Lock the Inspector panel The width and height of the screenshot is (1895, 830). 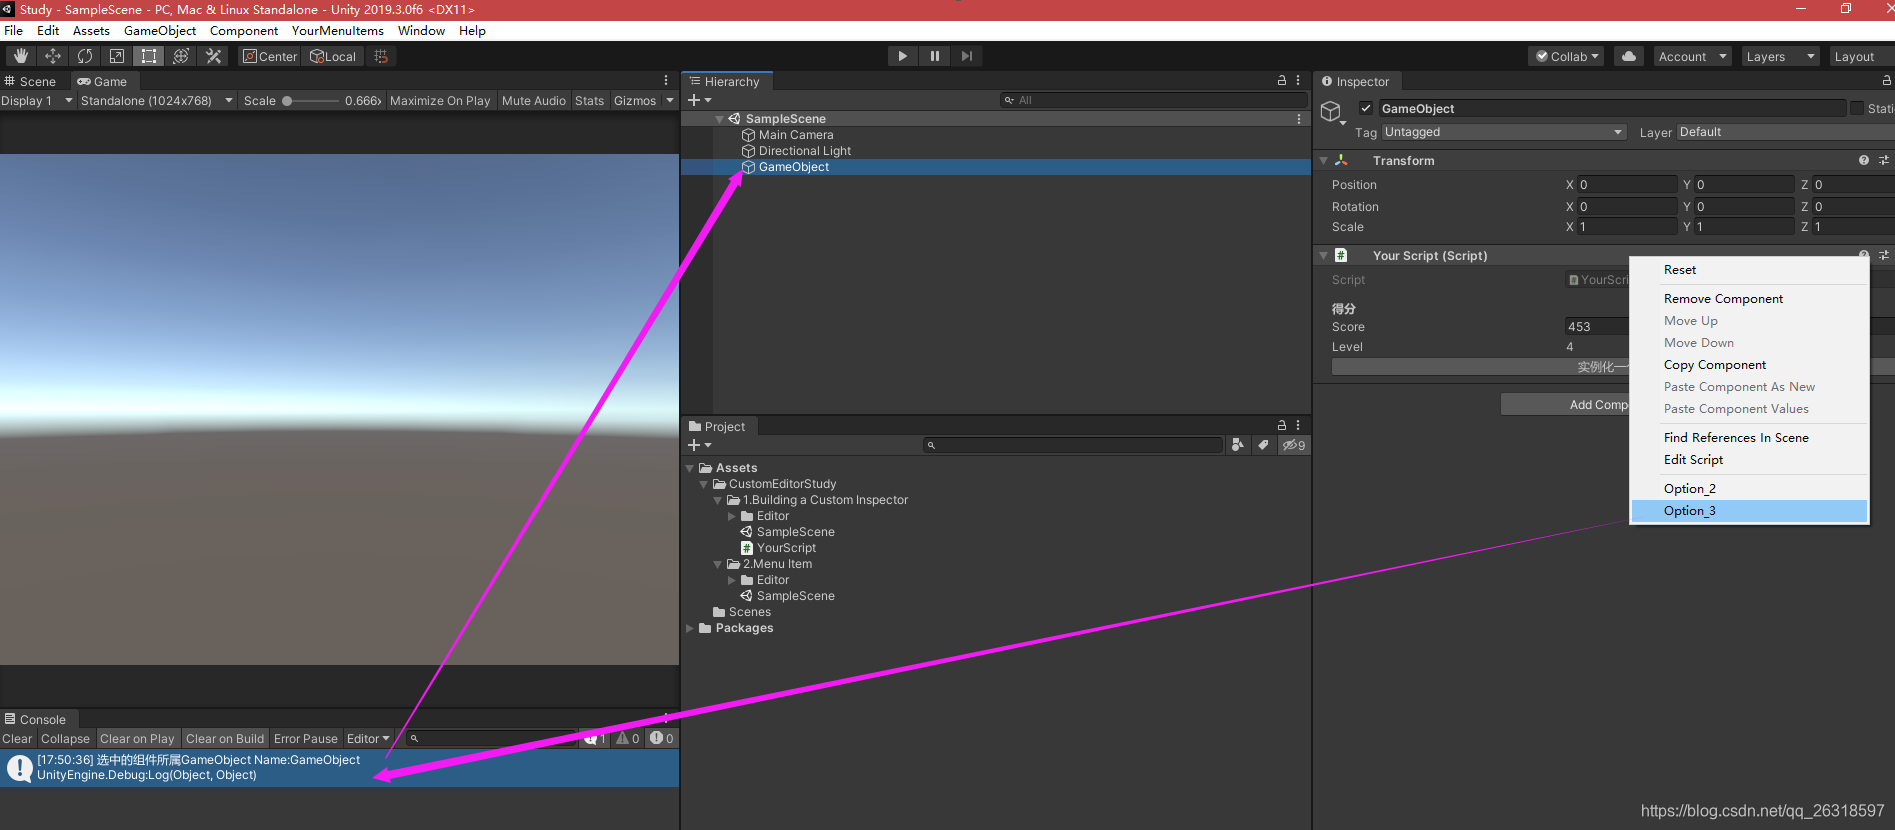point(1887,81)
